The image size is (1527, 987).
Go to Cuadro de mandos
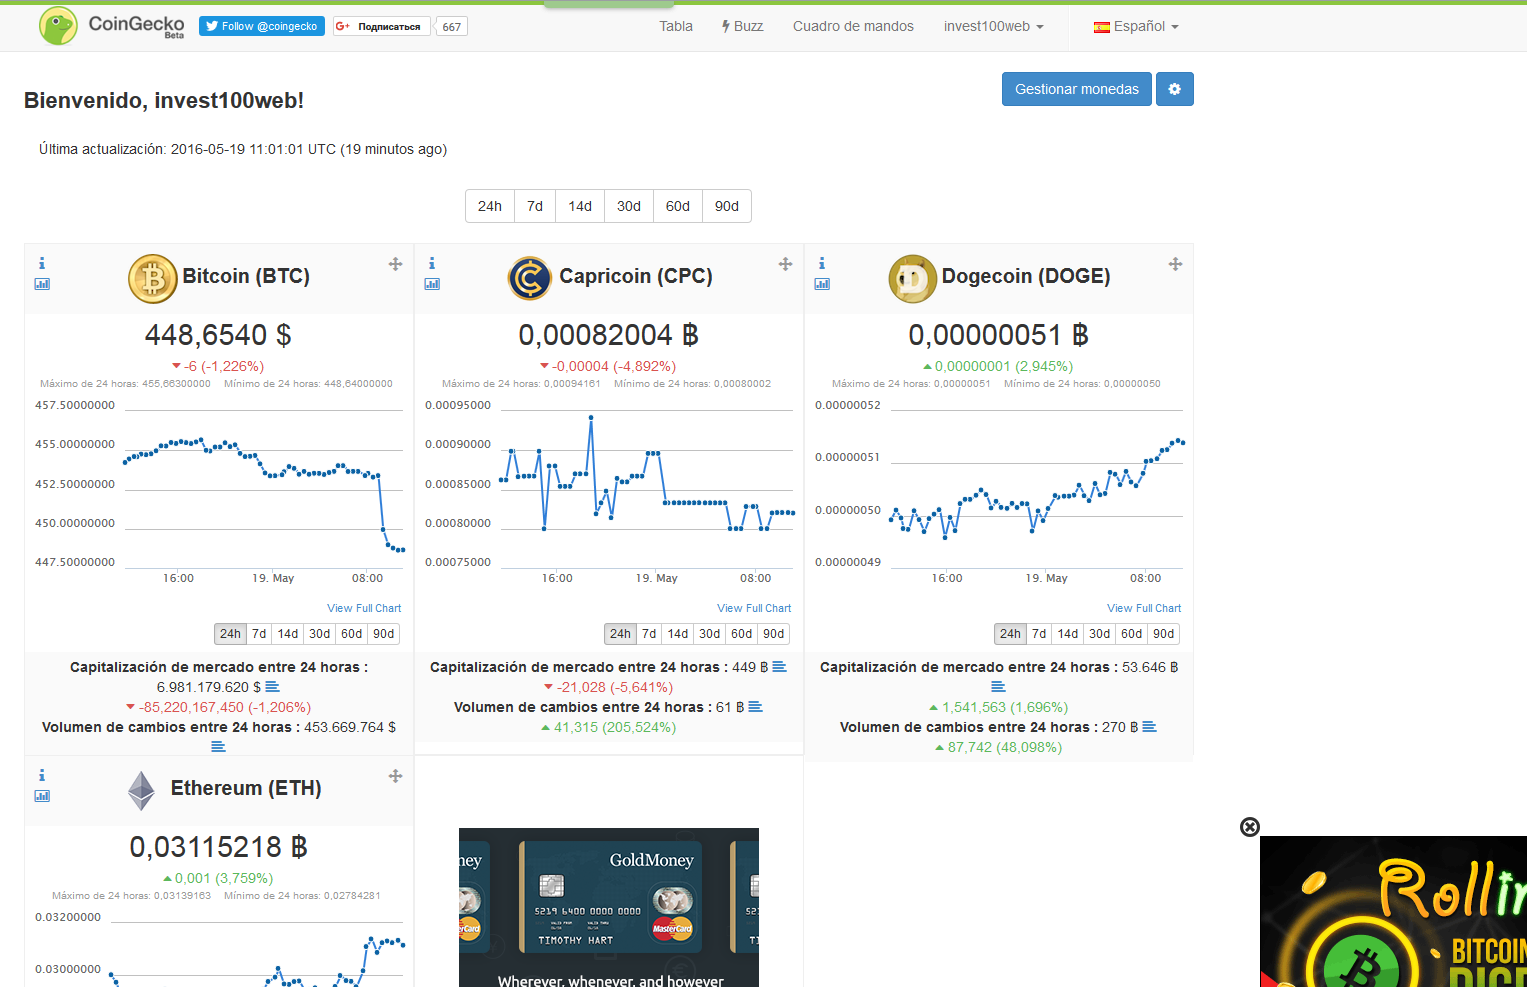coord(853,26)
